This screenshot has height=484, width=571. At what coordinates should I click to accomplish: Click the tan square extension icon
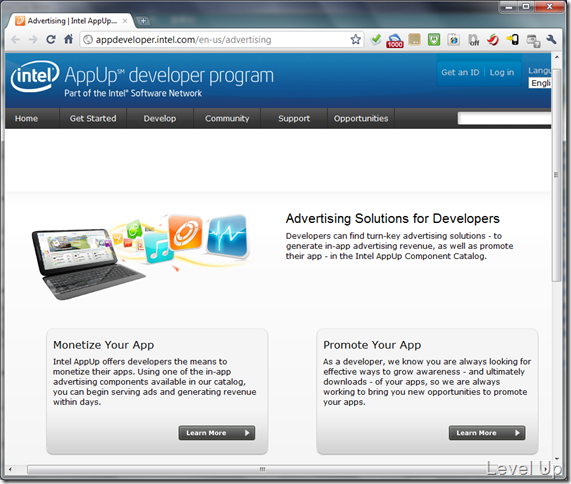click(x=414, y=39)
